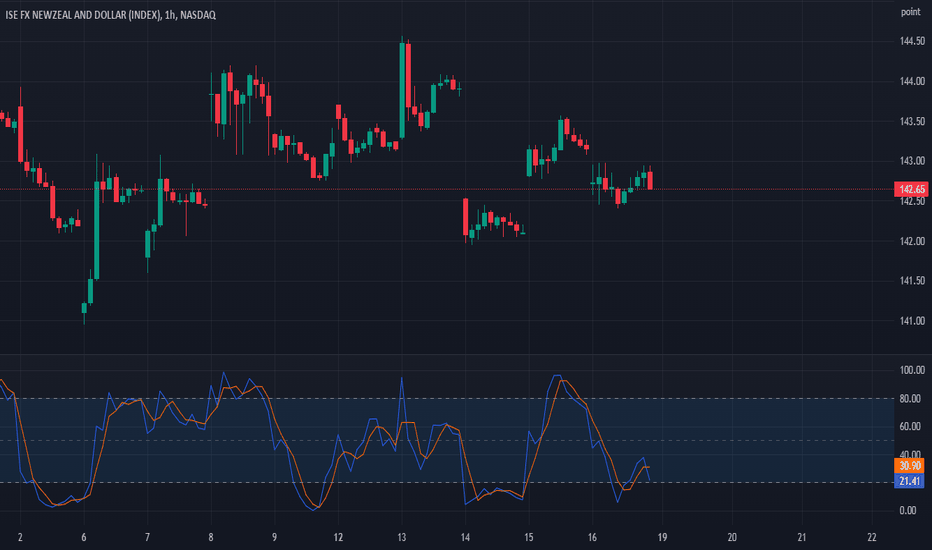Click date label 19 on time axis
This screenshot has width=932, height=550.
point(662,537)
